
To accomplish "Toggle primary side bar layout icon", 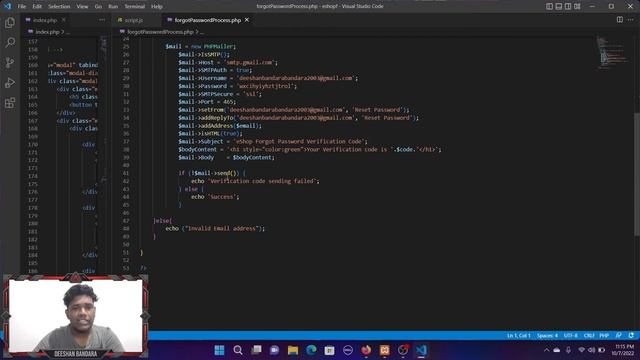I will [549, 6].
